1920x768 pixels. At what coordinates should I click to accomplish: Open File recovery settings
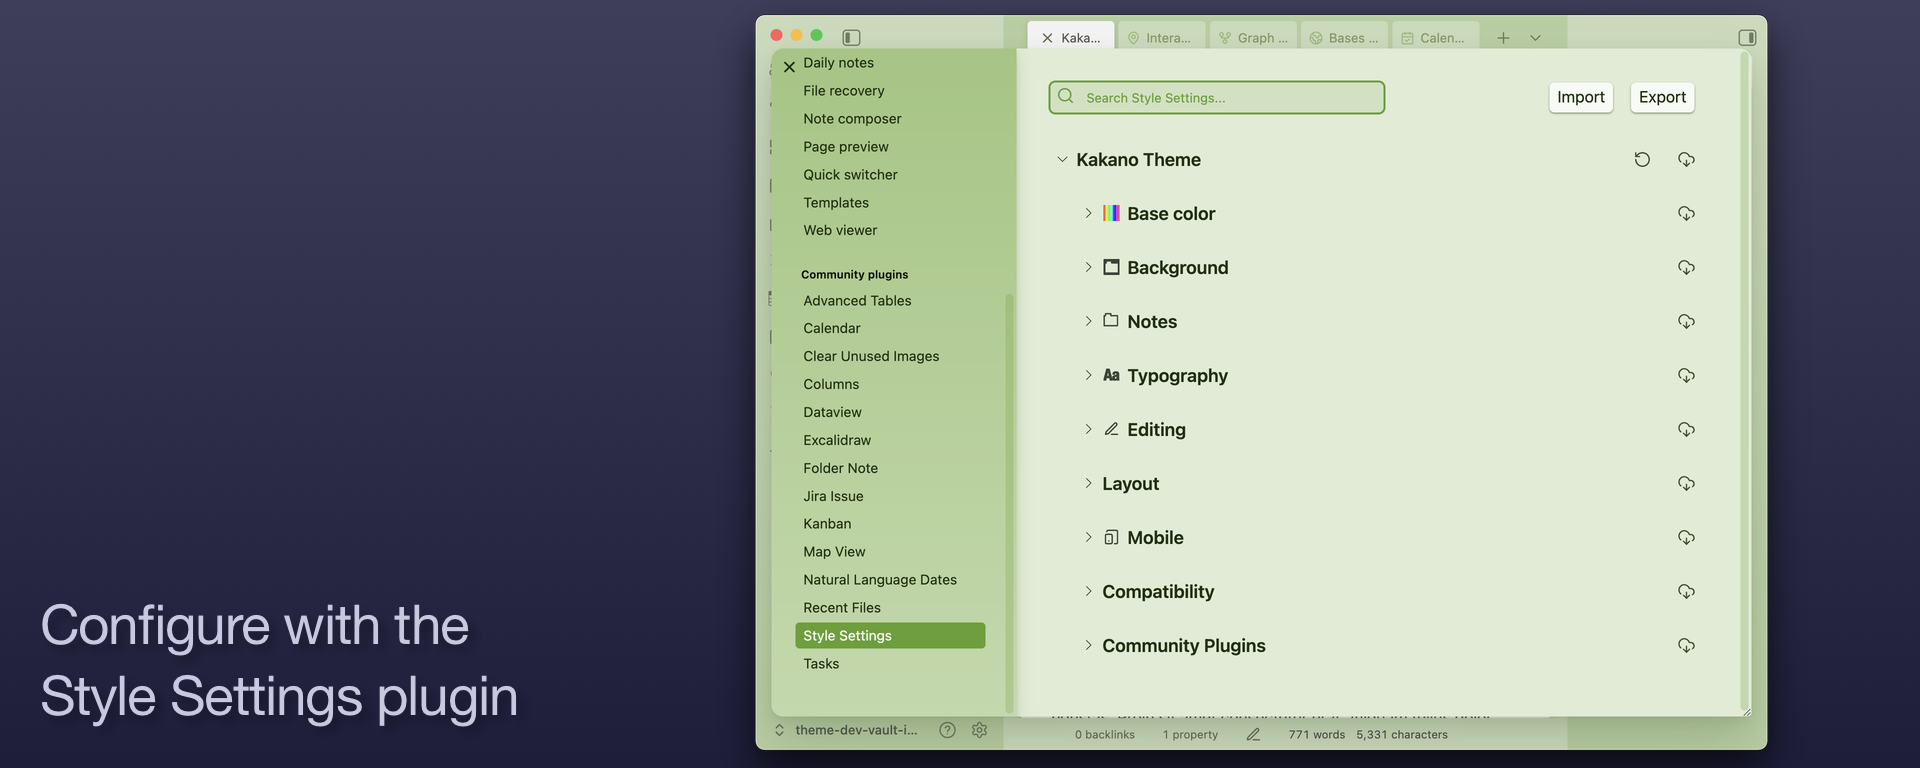(844, 91)
